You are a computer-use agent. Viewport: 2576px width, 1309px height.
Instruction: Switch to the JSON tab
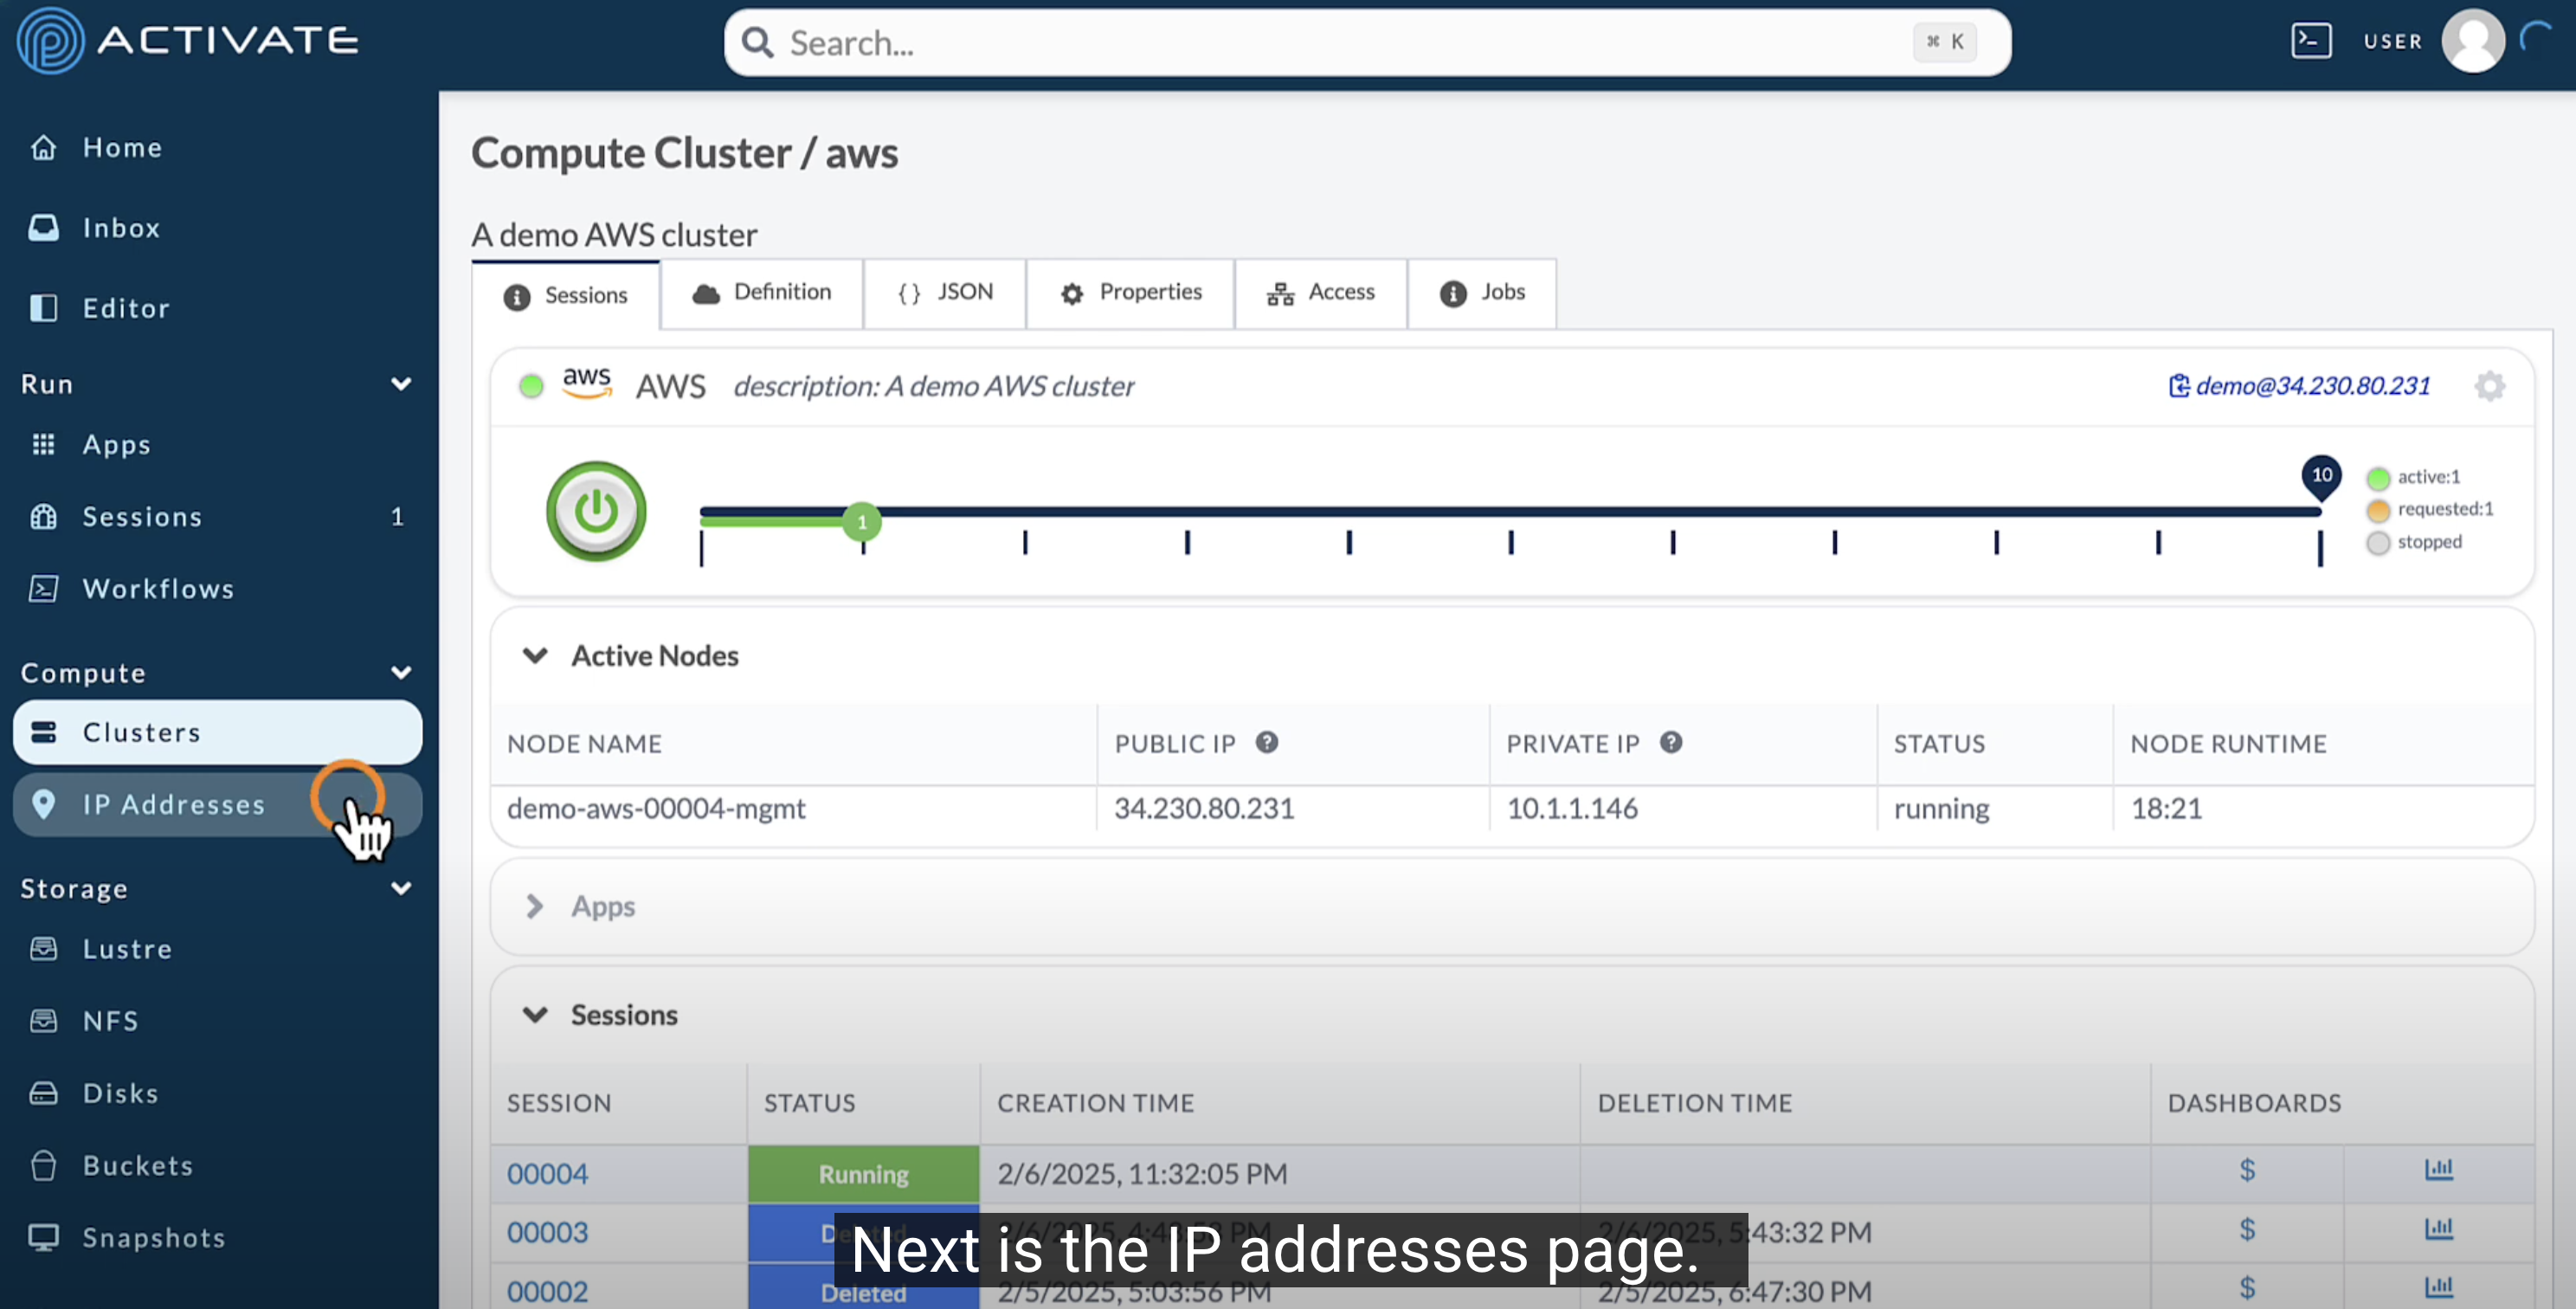coord(945,293)
